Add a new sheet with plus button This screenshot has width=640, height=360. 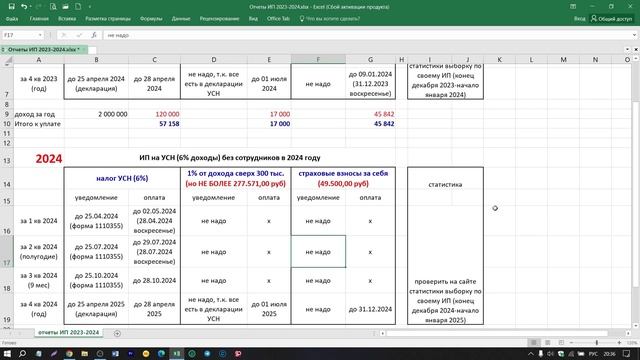tap(117, 333)
